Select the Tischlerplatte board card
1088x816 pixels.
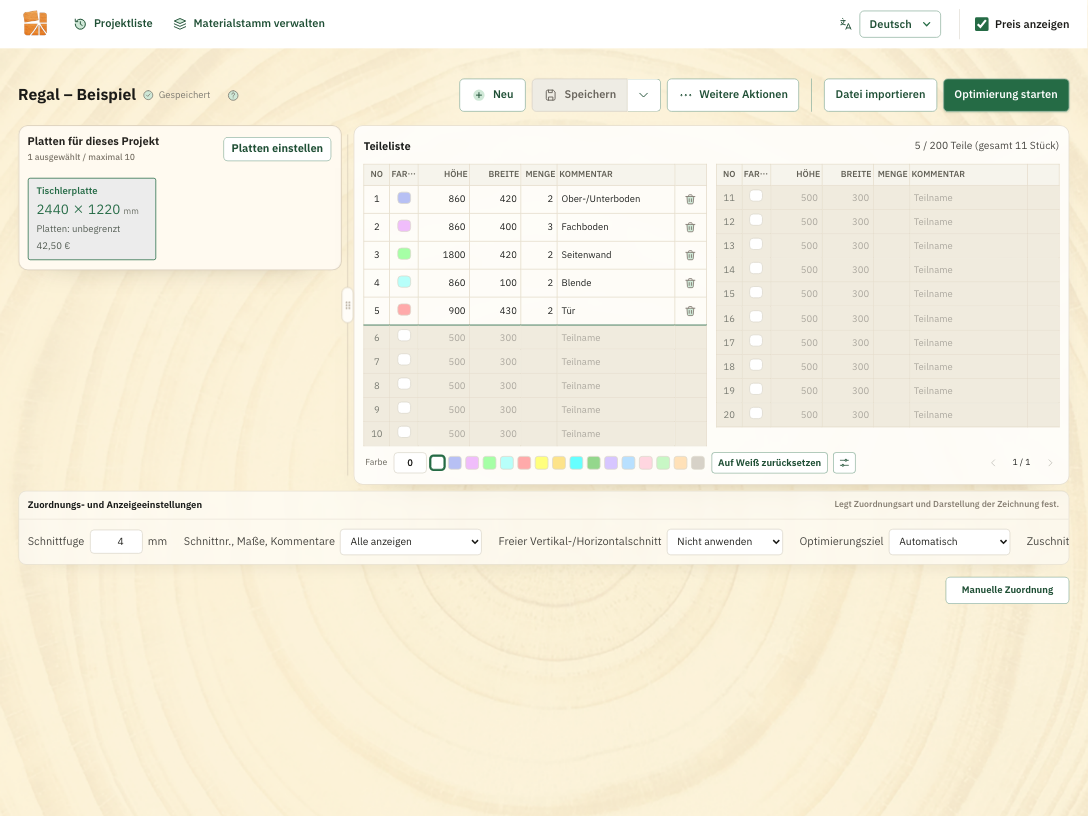92,219
